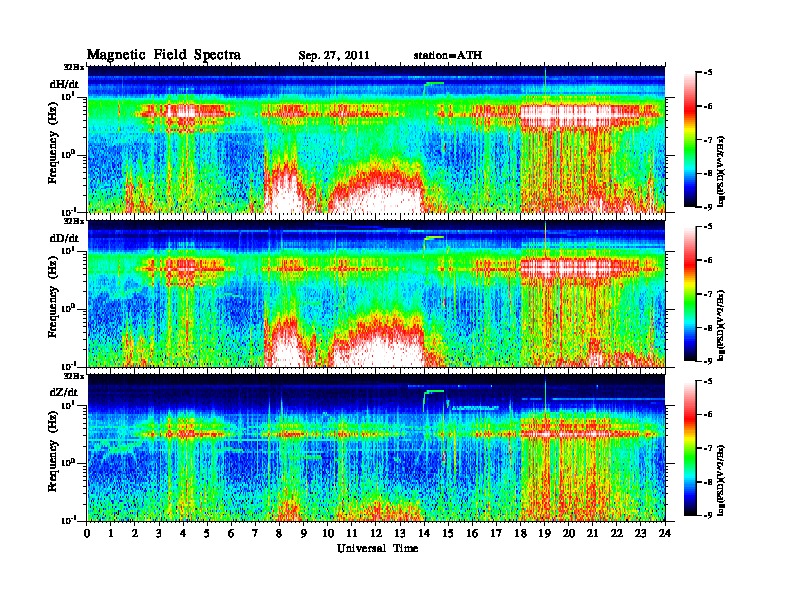792x612 pixels.
Task: Click the hour 18 tick label on time axis
Action: [x=520, y=533]
